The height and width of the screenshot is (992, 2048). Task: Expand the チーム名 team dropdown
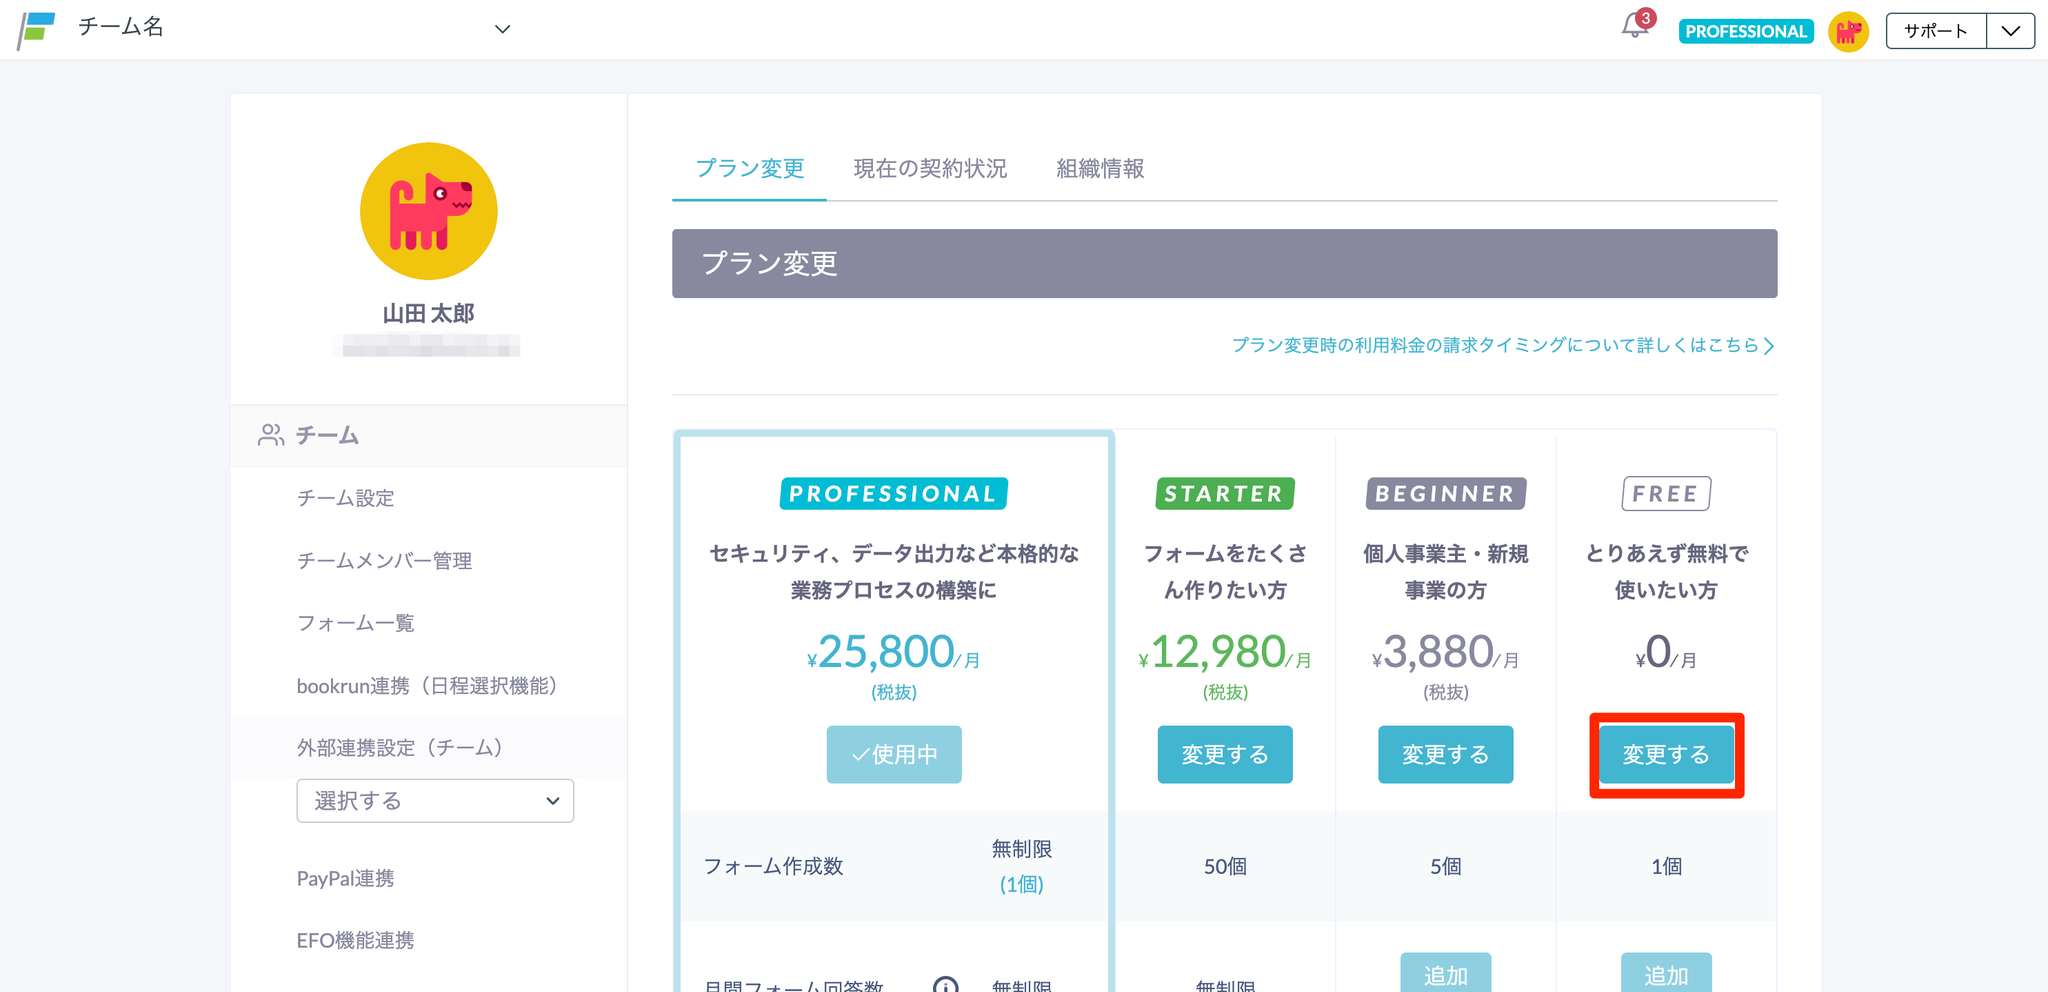click(x=502, y=29)
